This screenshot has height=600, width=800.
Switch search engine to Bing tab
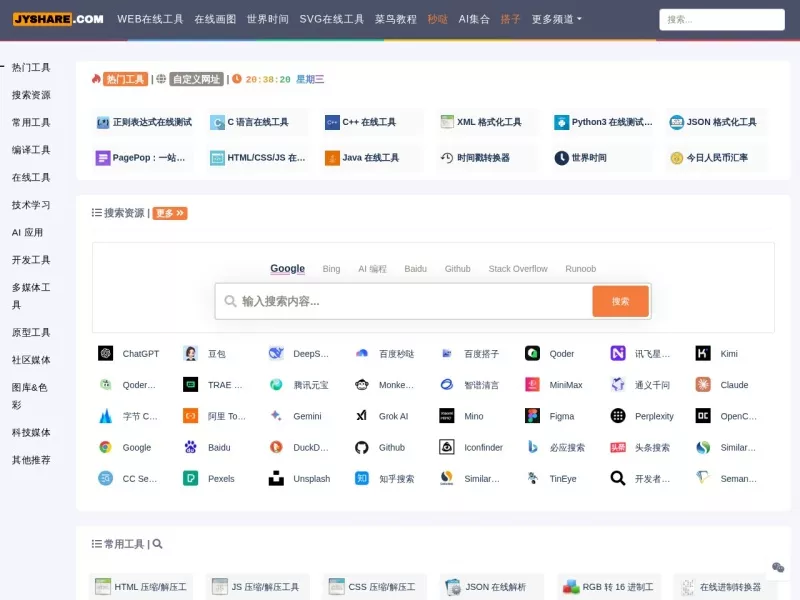point(331,268)
